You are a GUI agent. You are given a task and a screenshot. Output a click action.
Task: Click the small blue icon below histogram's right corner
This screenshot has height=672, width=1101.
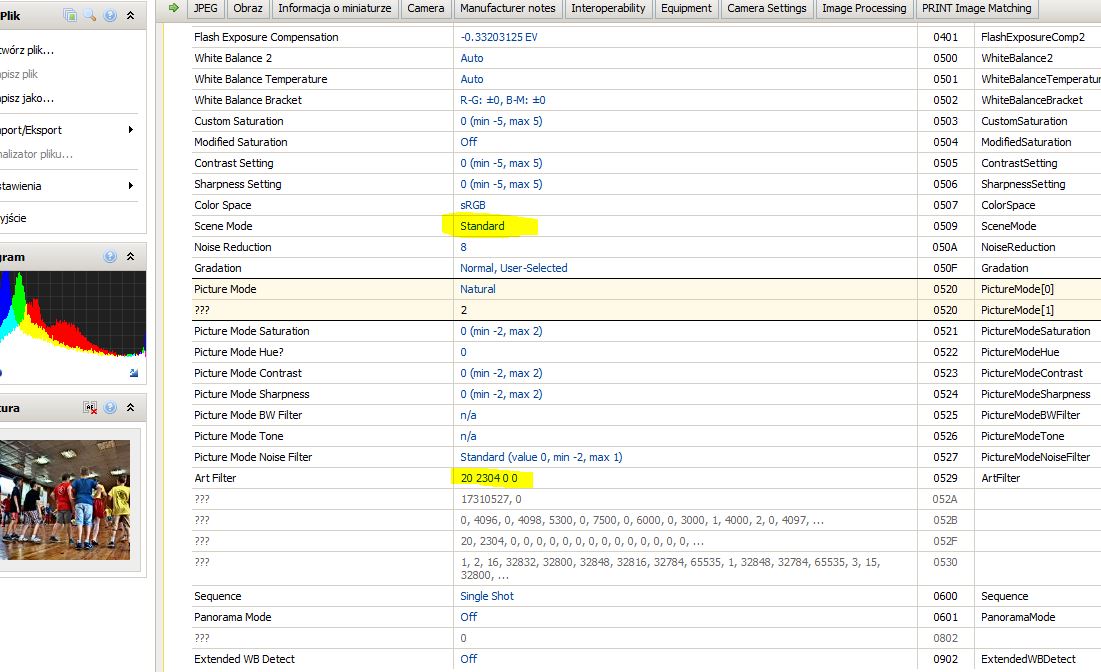point(134,373)
